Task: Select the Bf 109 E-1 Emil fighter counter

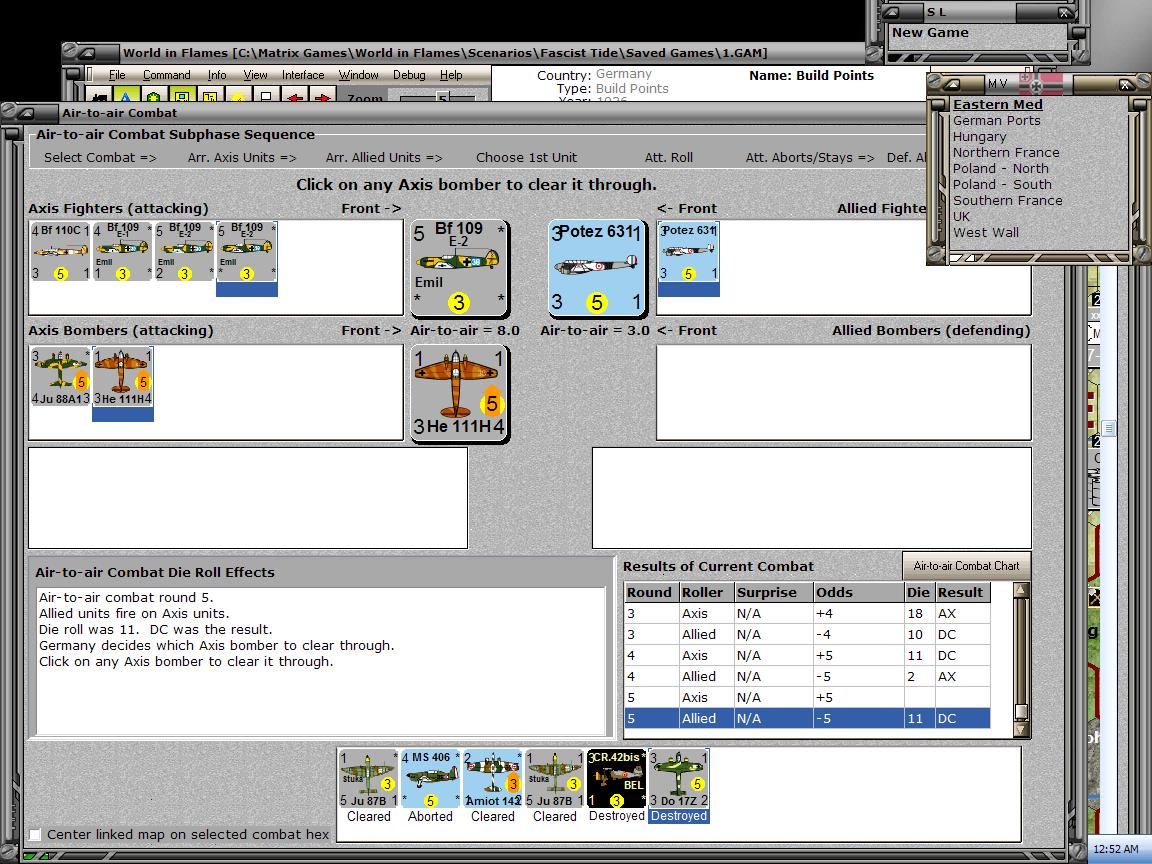Action: pos(122,252)
